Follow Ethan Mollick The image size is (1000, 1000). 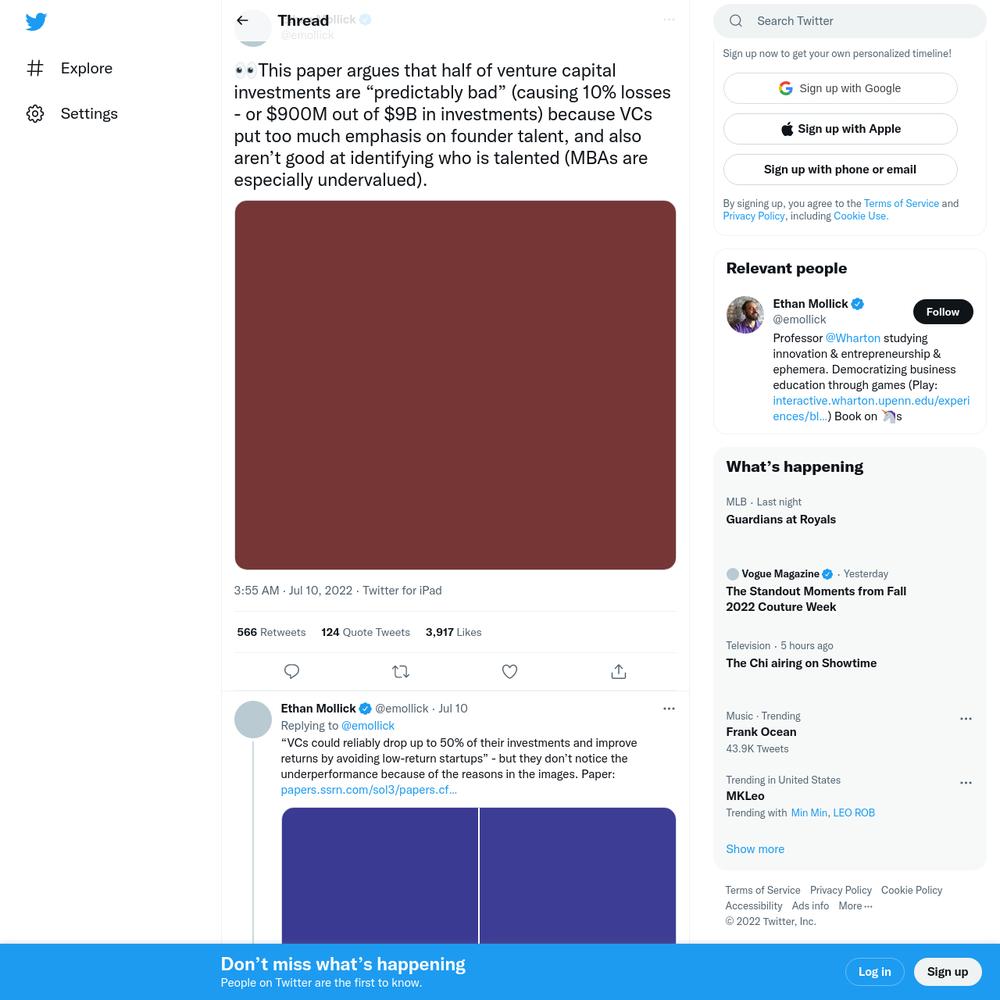click(943, 312)
